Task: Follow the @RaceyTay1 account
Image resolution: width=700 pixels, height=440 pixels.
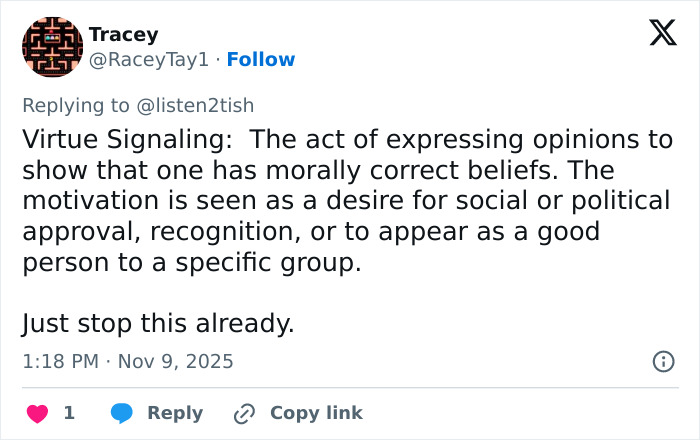Action: click(x=261, y=60)
